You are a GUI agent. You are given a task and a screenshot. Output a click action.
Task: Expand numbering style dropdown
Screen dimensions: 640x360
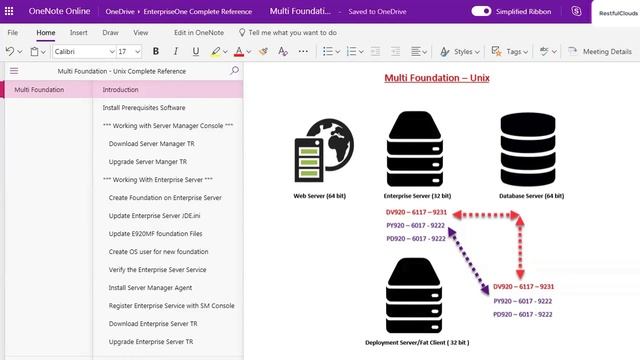(x=361, y=52)
